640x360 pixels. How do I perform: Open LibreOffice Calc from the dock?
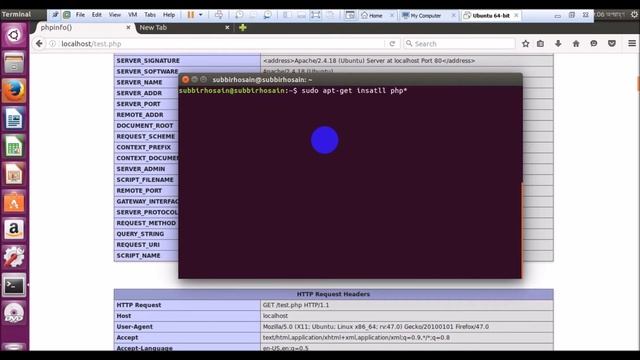14,147
